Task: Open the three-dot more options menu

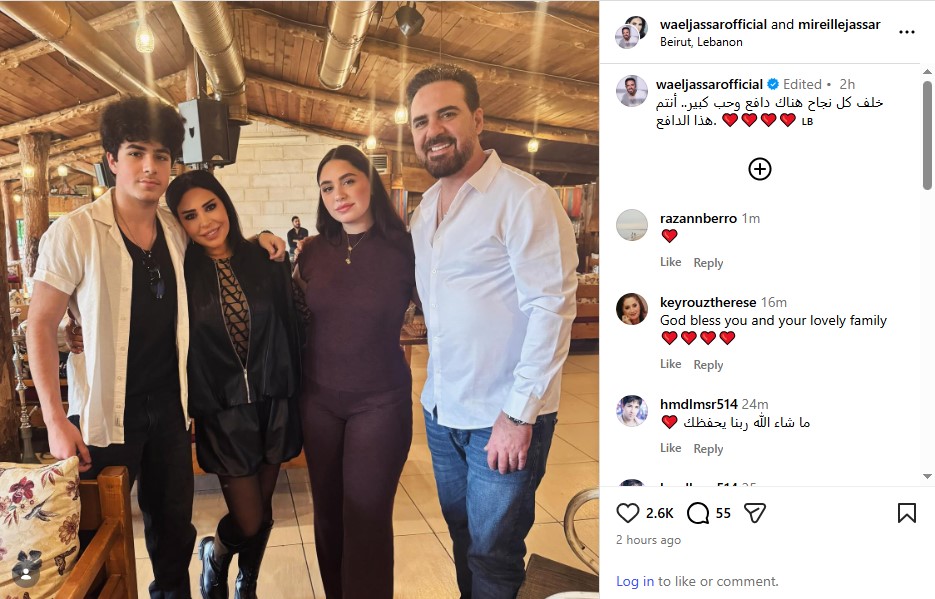Action: pos(906,32)
